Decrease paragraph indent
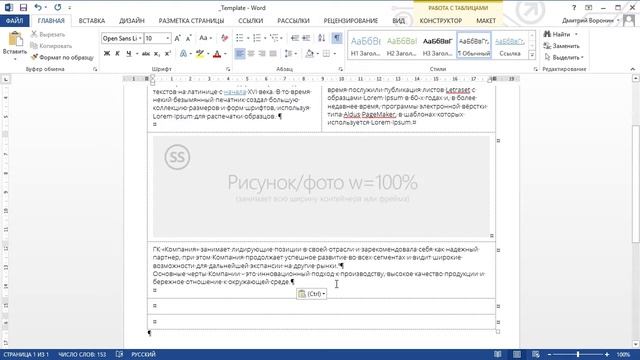The width and height of the screenshot is (640, 360). (x=295, y=38)
